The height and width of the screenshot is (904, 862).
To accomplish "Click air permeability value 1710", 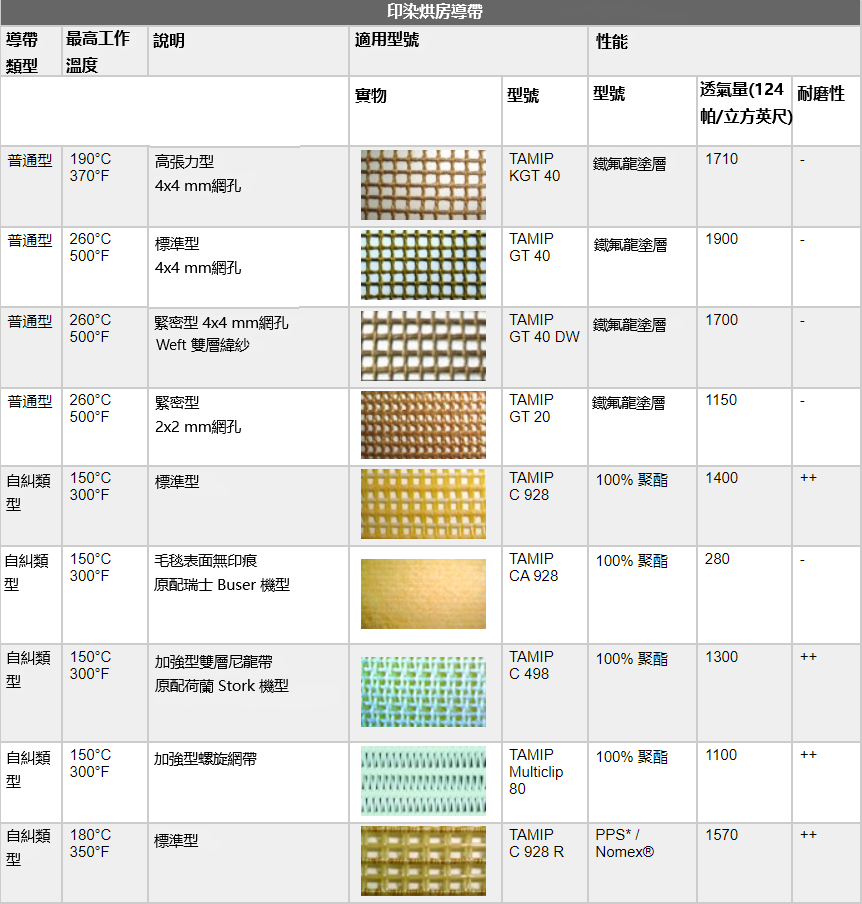I will [721, 159].
